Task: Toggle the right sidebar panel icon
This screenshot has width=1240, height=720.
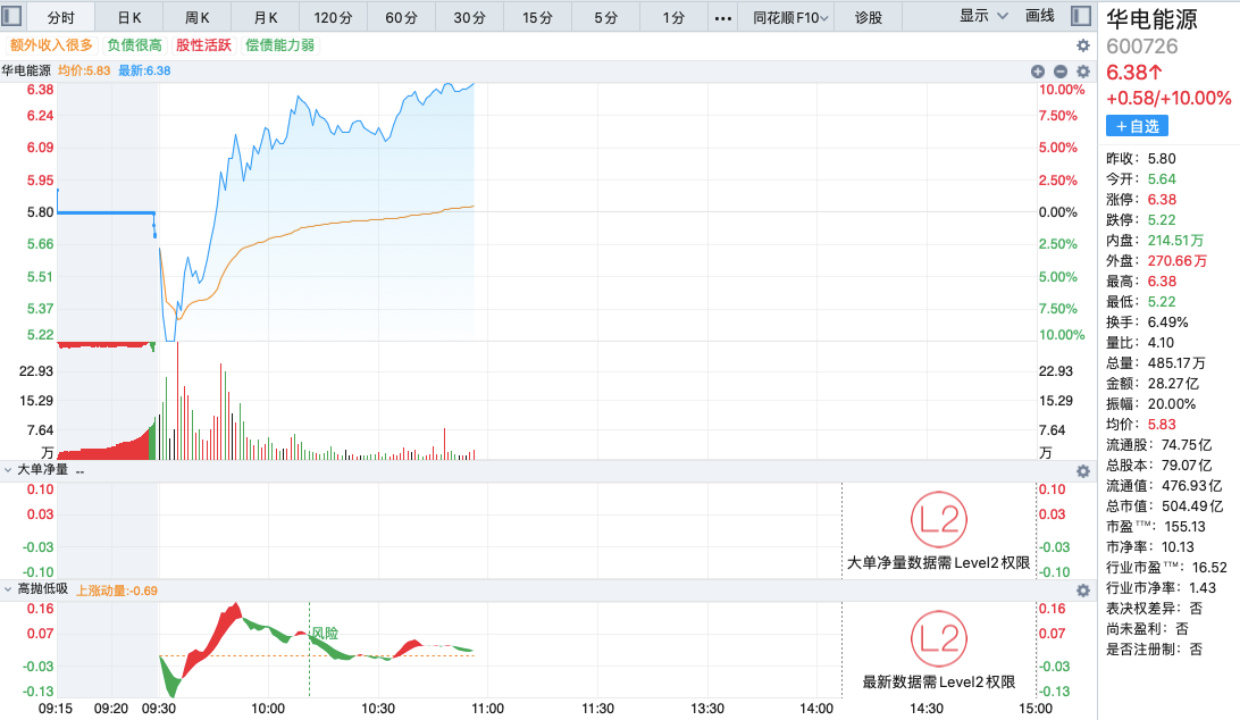Action: 1080,16
